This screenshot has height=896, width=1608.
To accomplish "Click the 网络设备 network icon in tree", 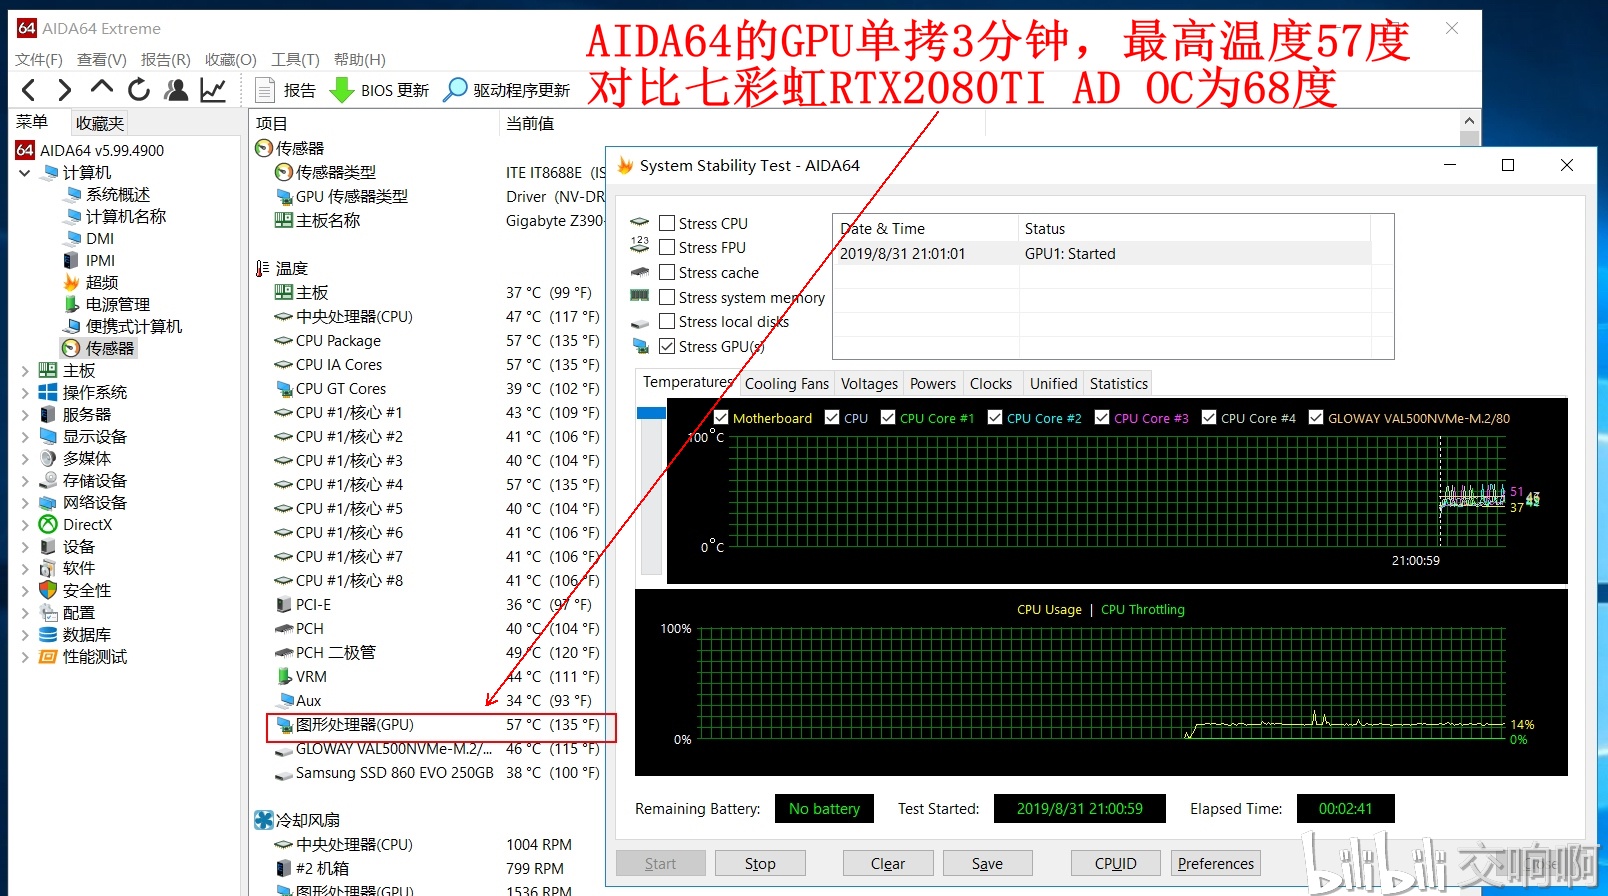I will click(47, 502).
